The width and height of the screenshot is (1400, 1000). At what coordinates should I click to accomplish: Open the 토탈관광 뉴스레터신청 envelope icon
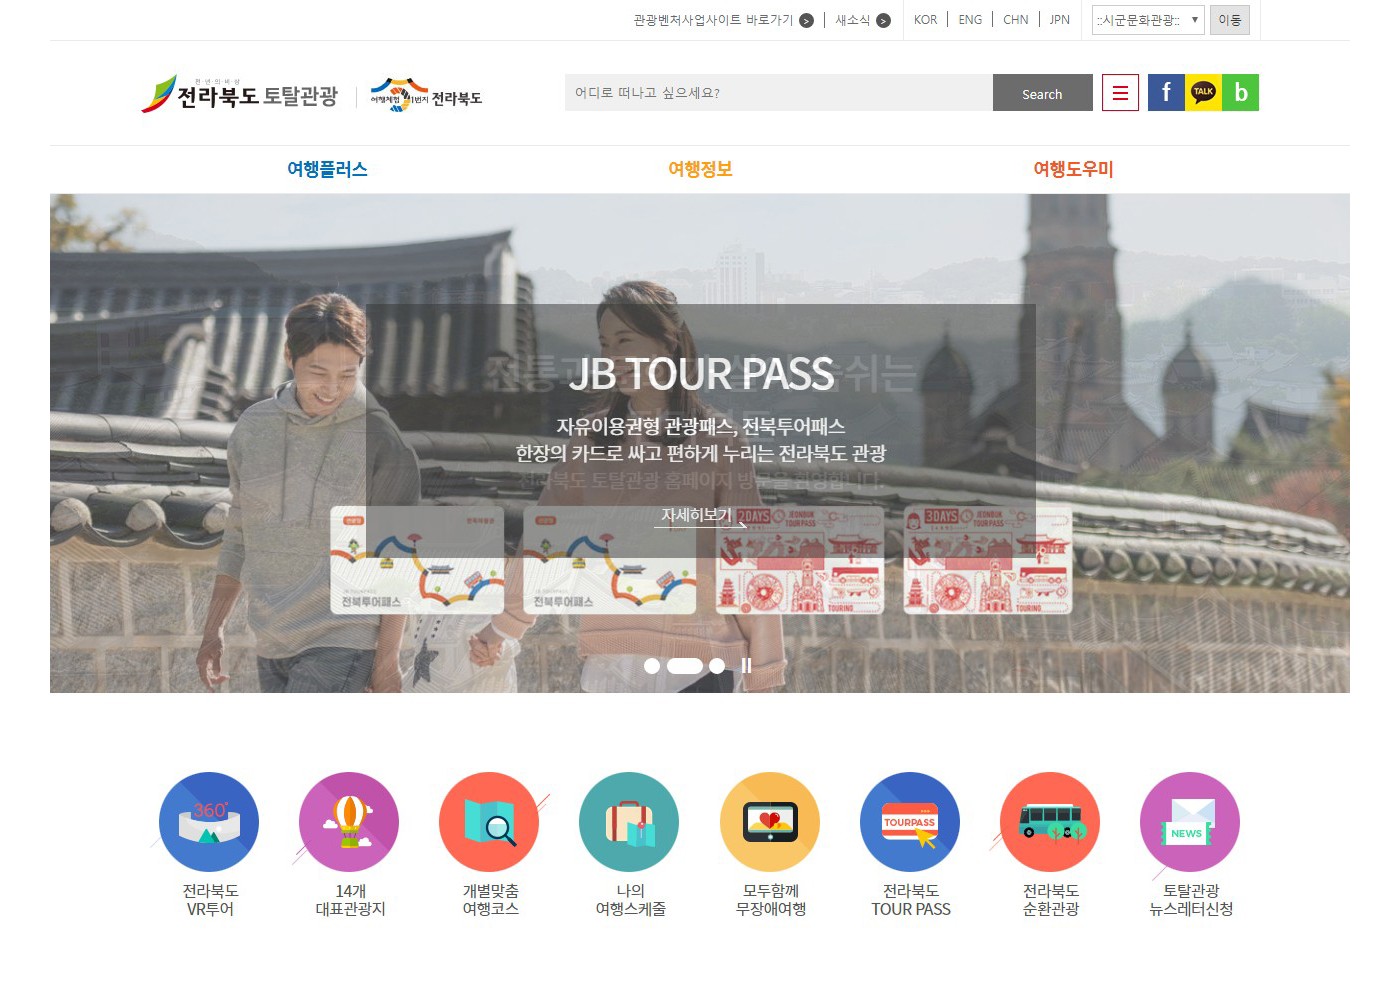coord(1190,822)
